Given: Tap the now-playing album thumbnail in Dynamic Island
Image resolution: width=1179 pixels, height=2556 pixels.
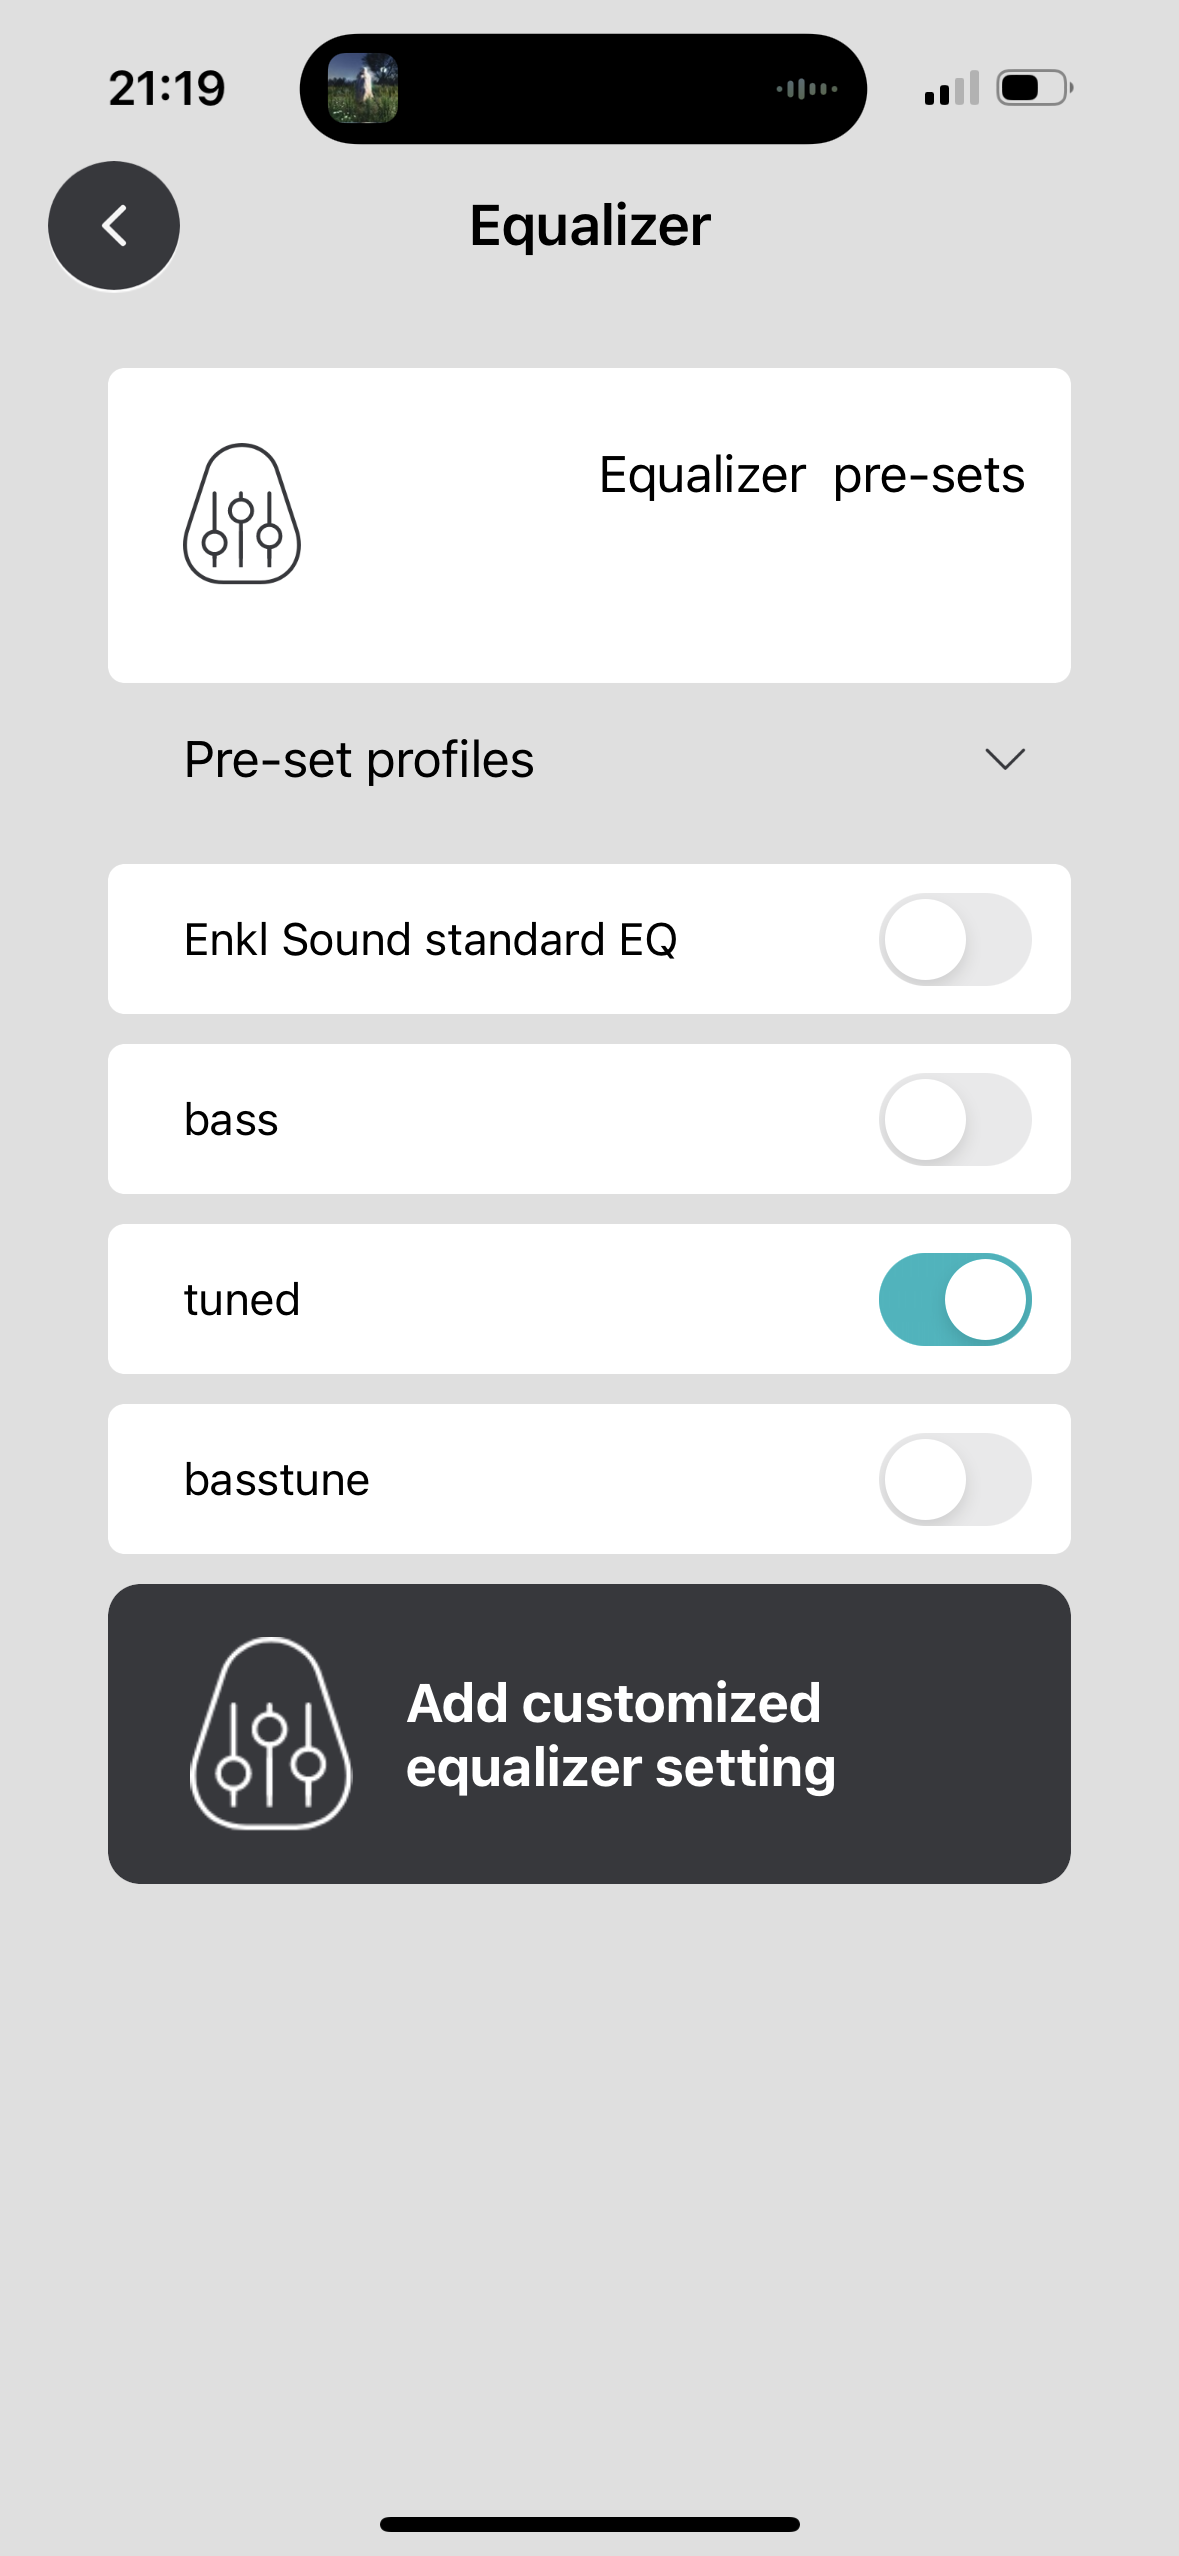Looking at the screenshot, I should 363,88.
